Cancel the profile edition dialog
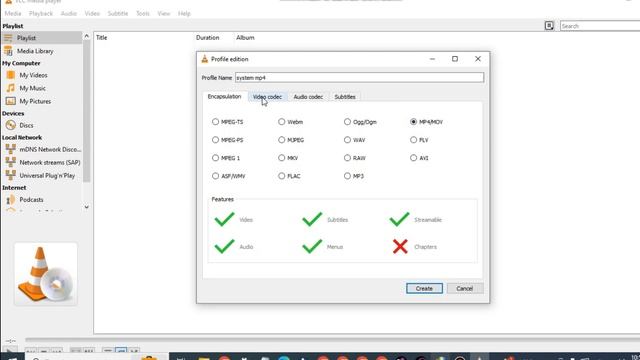The width and height of the screenshot is (640, 360). coord(464,288)
